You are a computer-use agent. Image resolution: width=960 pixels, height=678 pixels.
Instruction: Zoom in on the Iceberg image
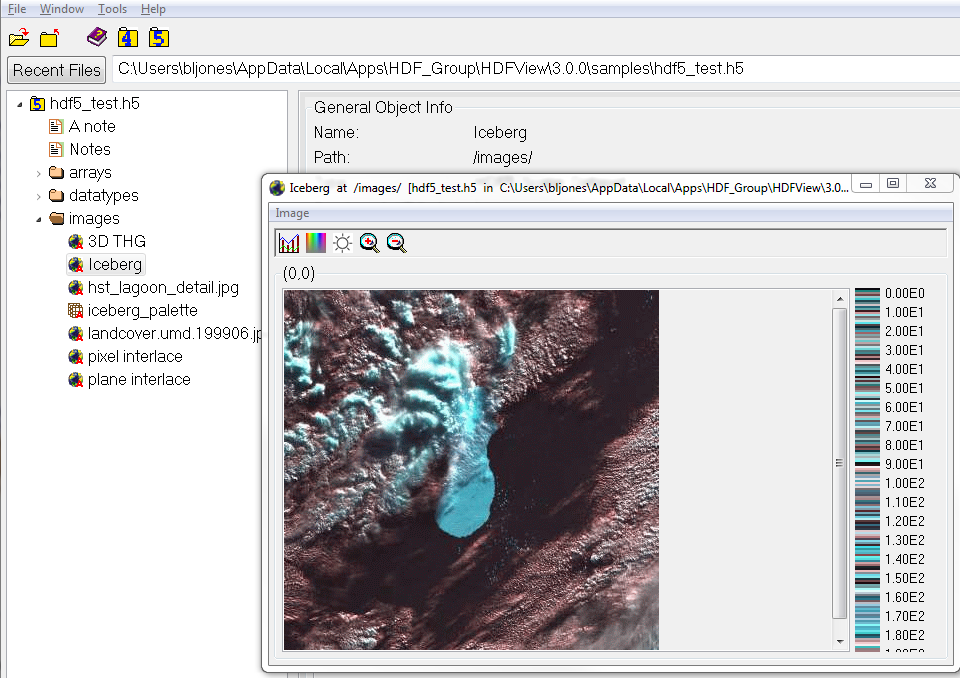coord(370,243)
